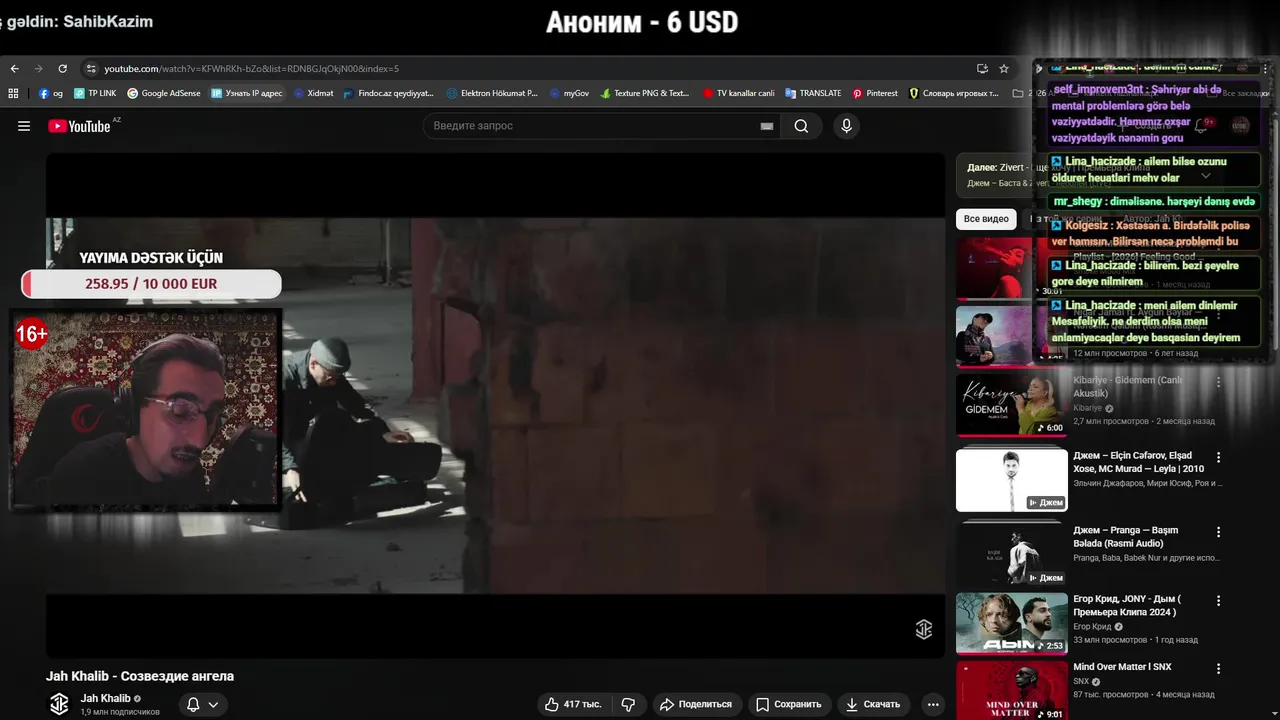Click the Kibariye channel name under Gidemem

click(x=1087, y=408)
